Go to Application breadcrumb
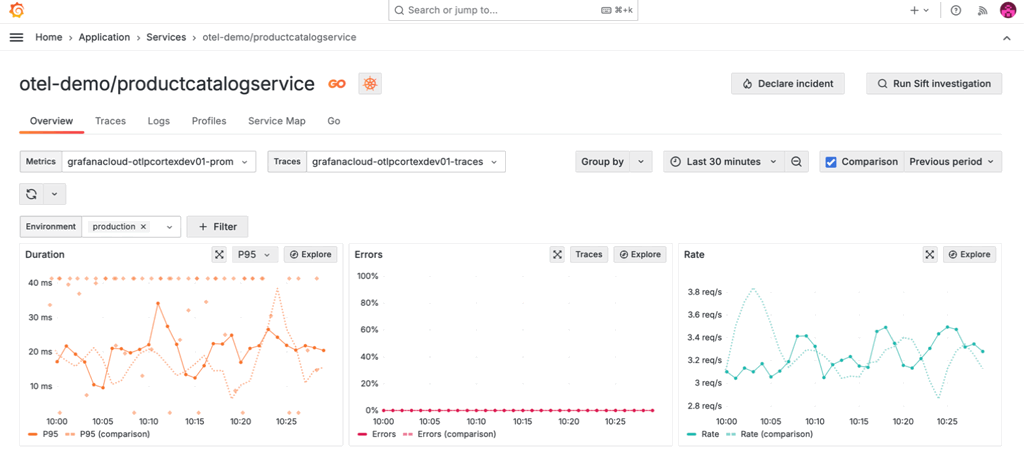The height and width of the screenshot is (452, 1024). pos(104,38)
